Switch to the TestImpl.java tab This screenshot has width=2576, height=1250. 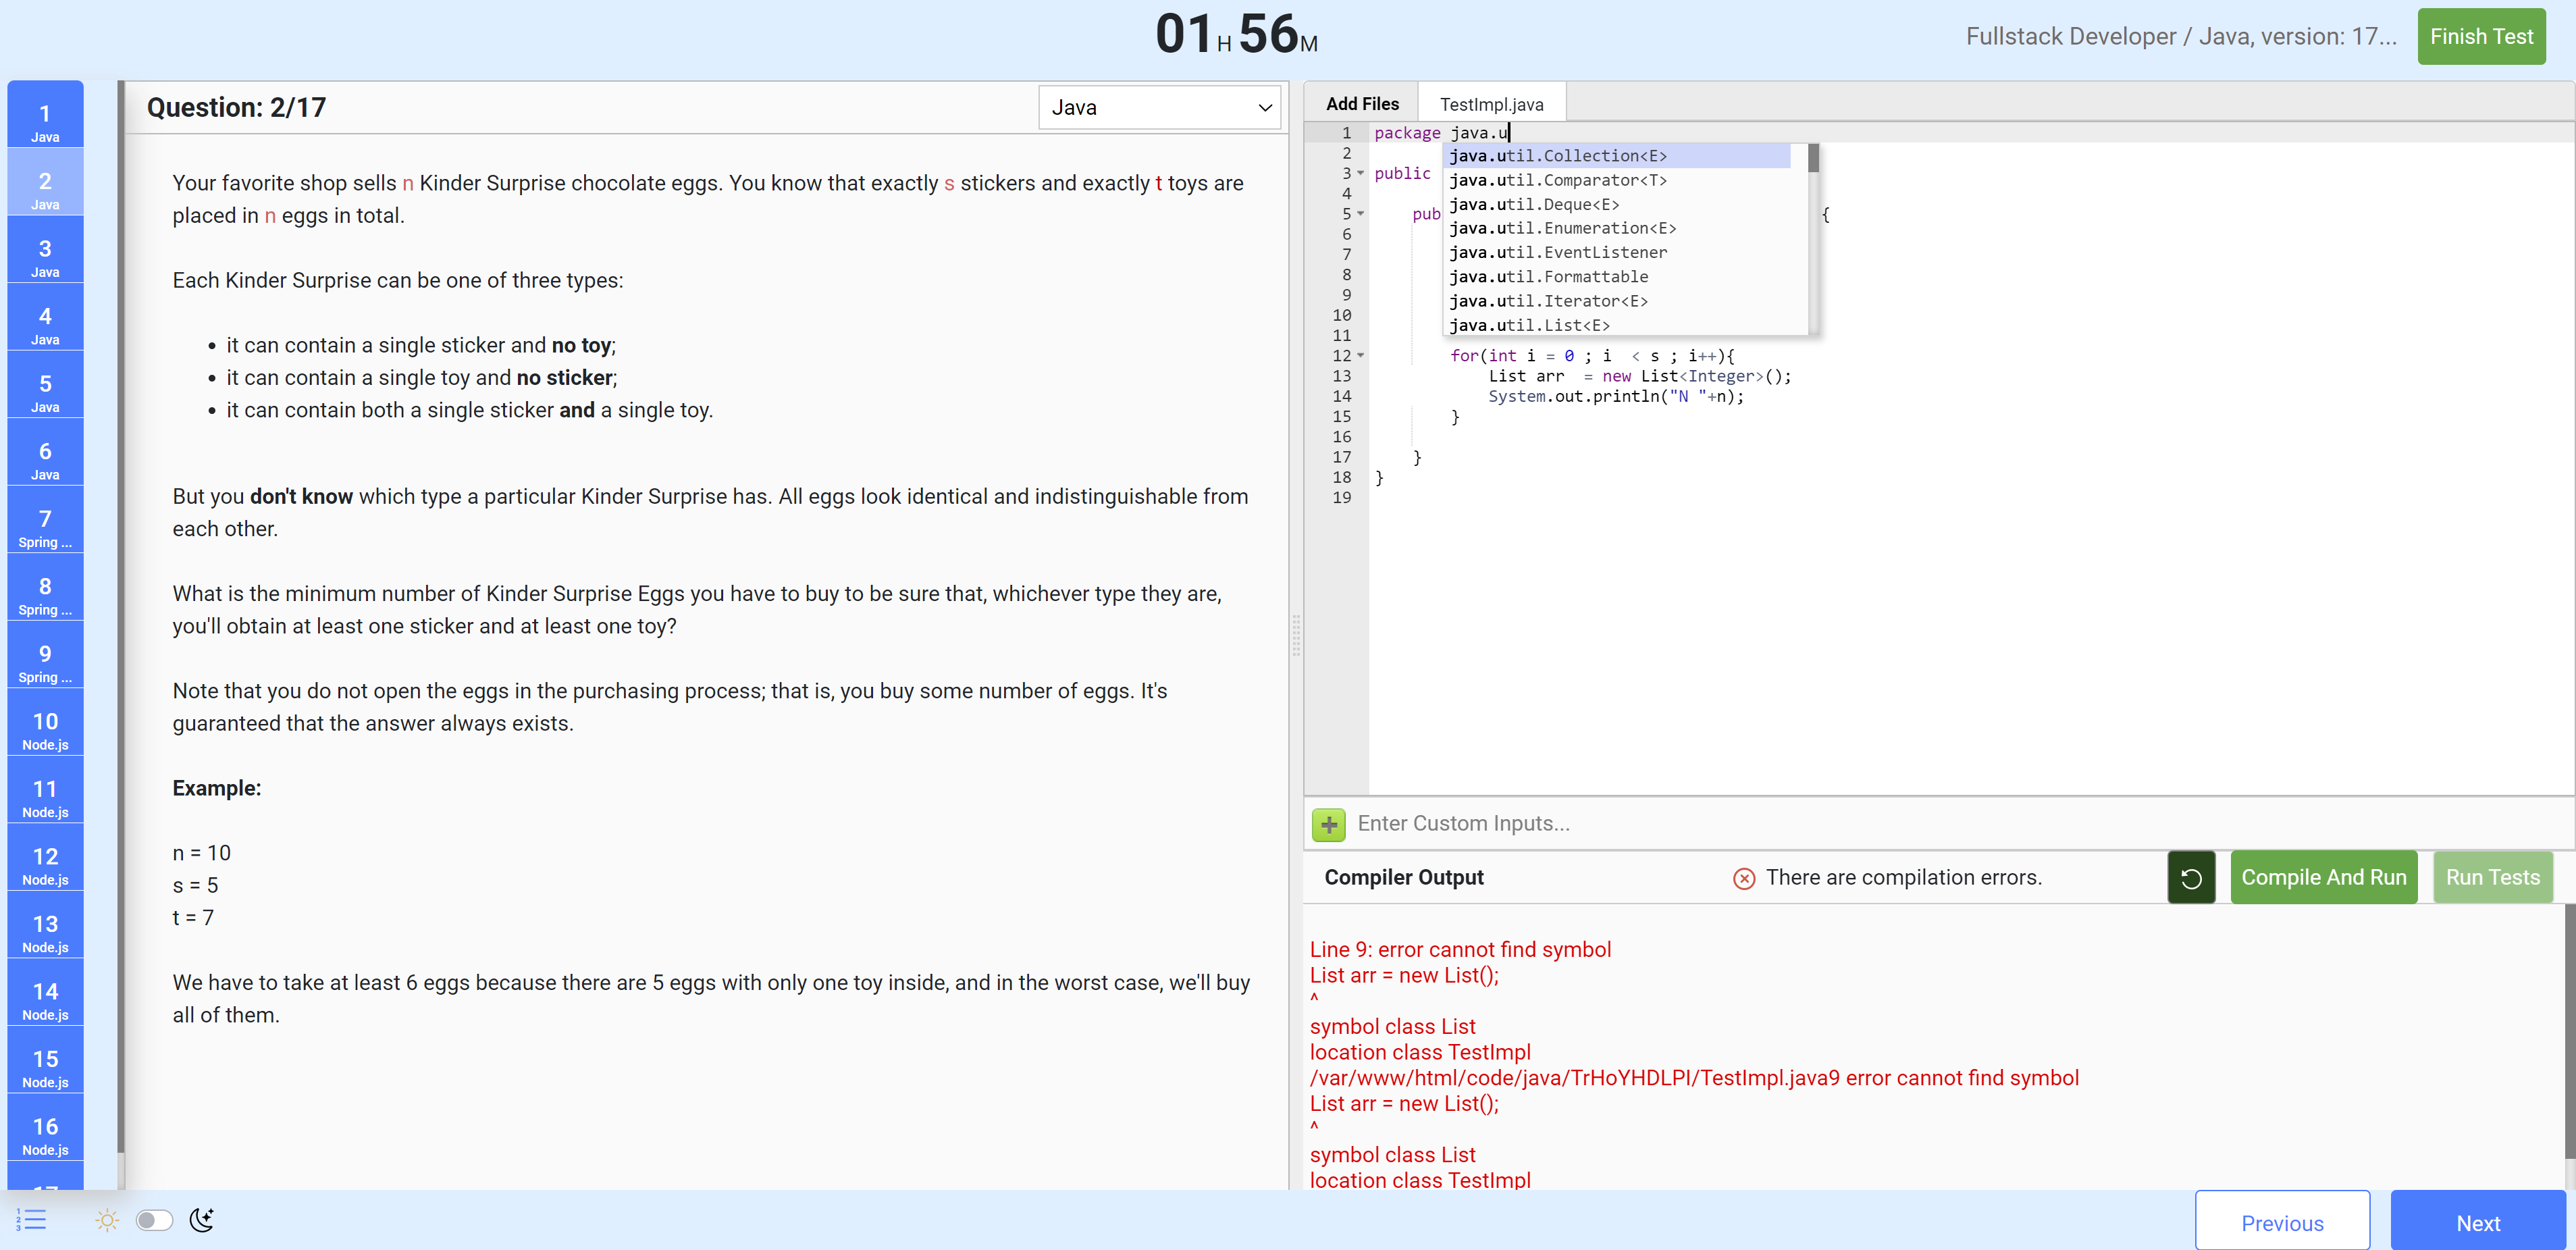pyautogui.click(x=1491, y=103)
